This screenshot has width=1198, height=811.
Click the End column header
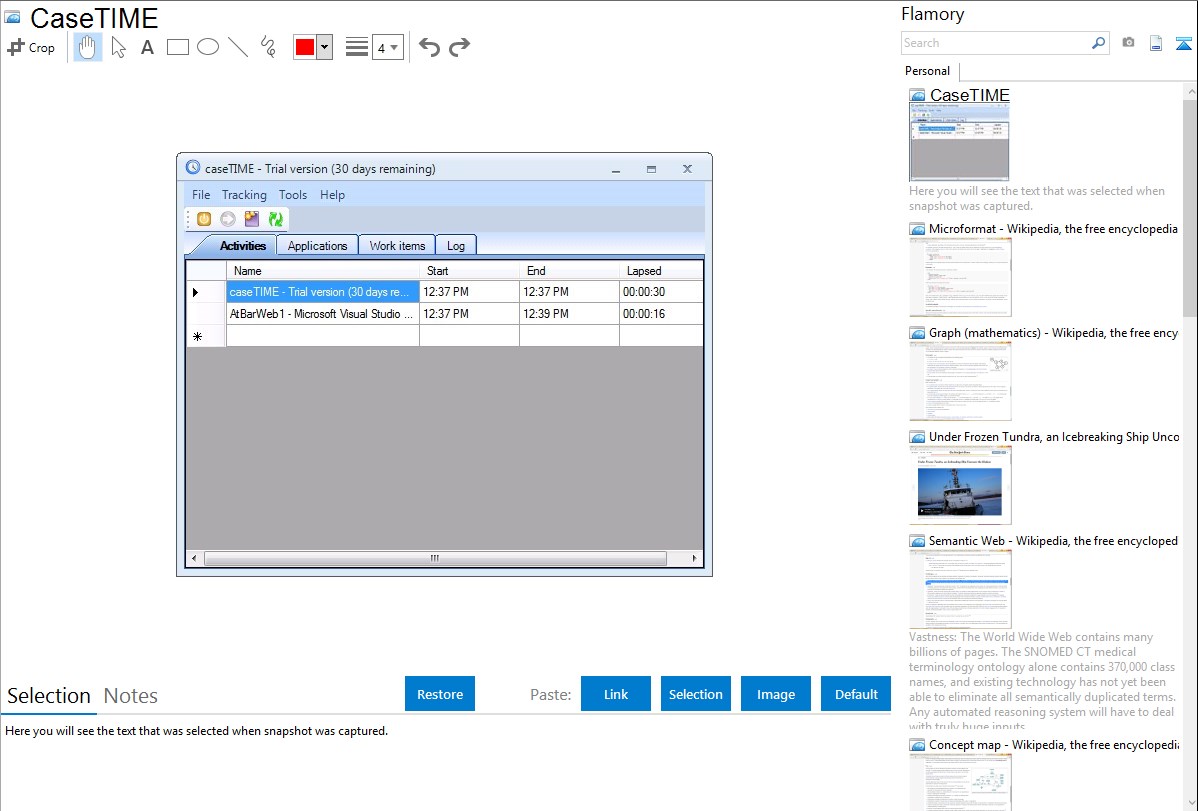coord(569,271)
